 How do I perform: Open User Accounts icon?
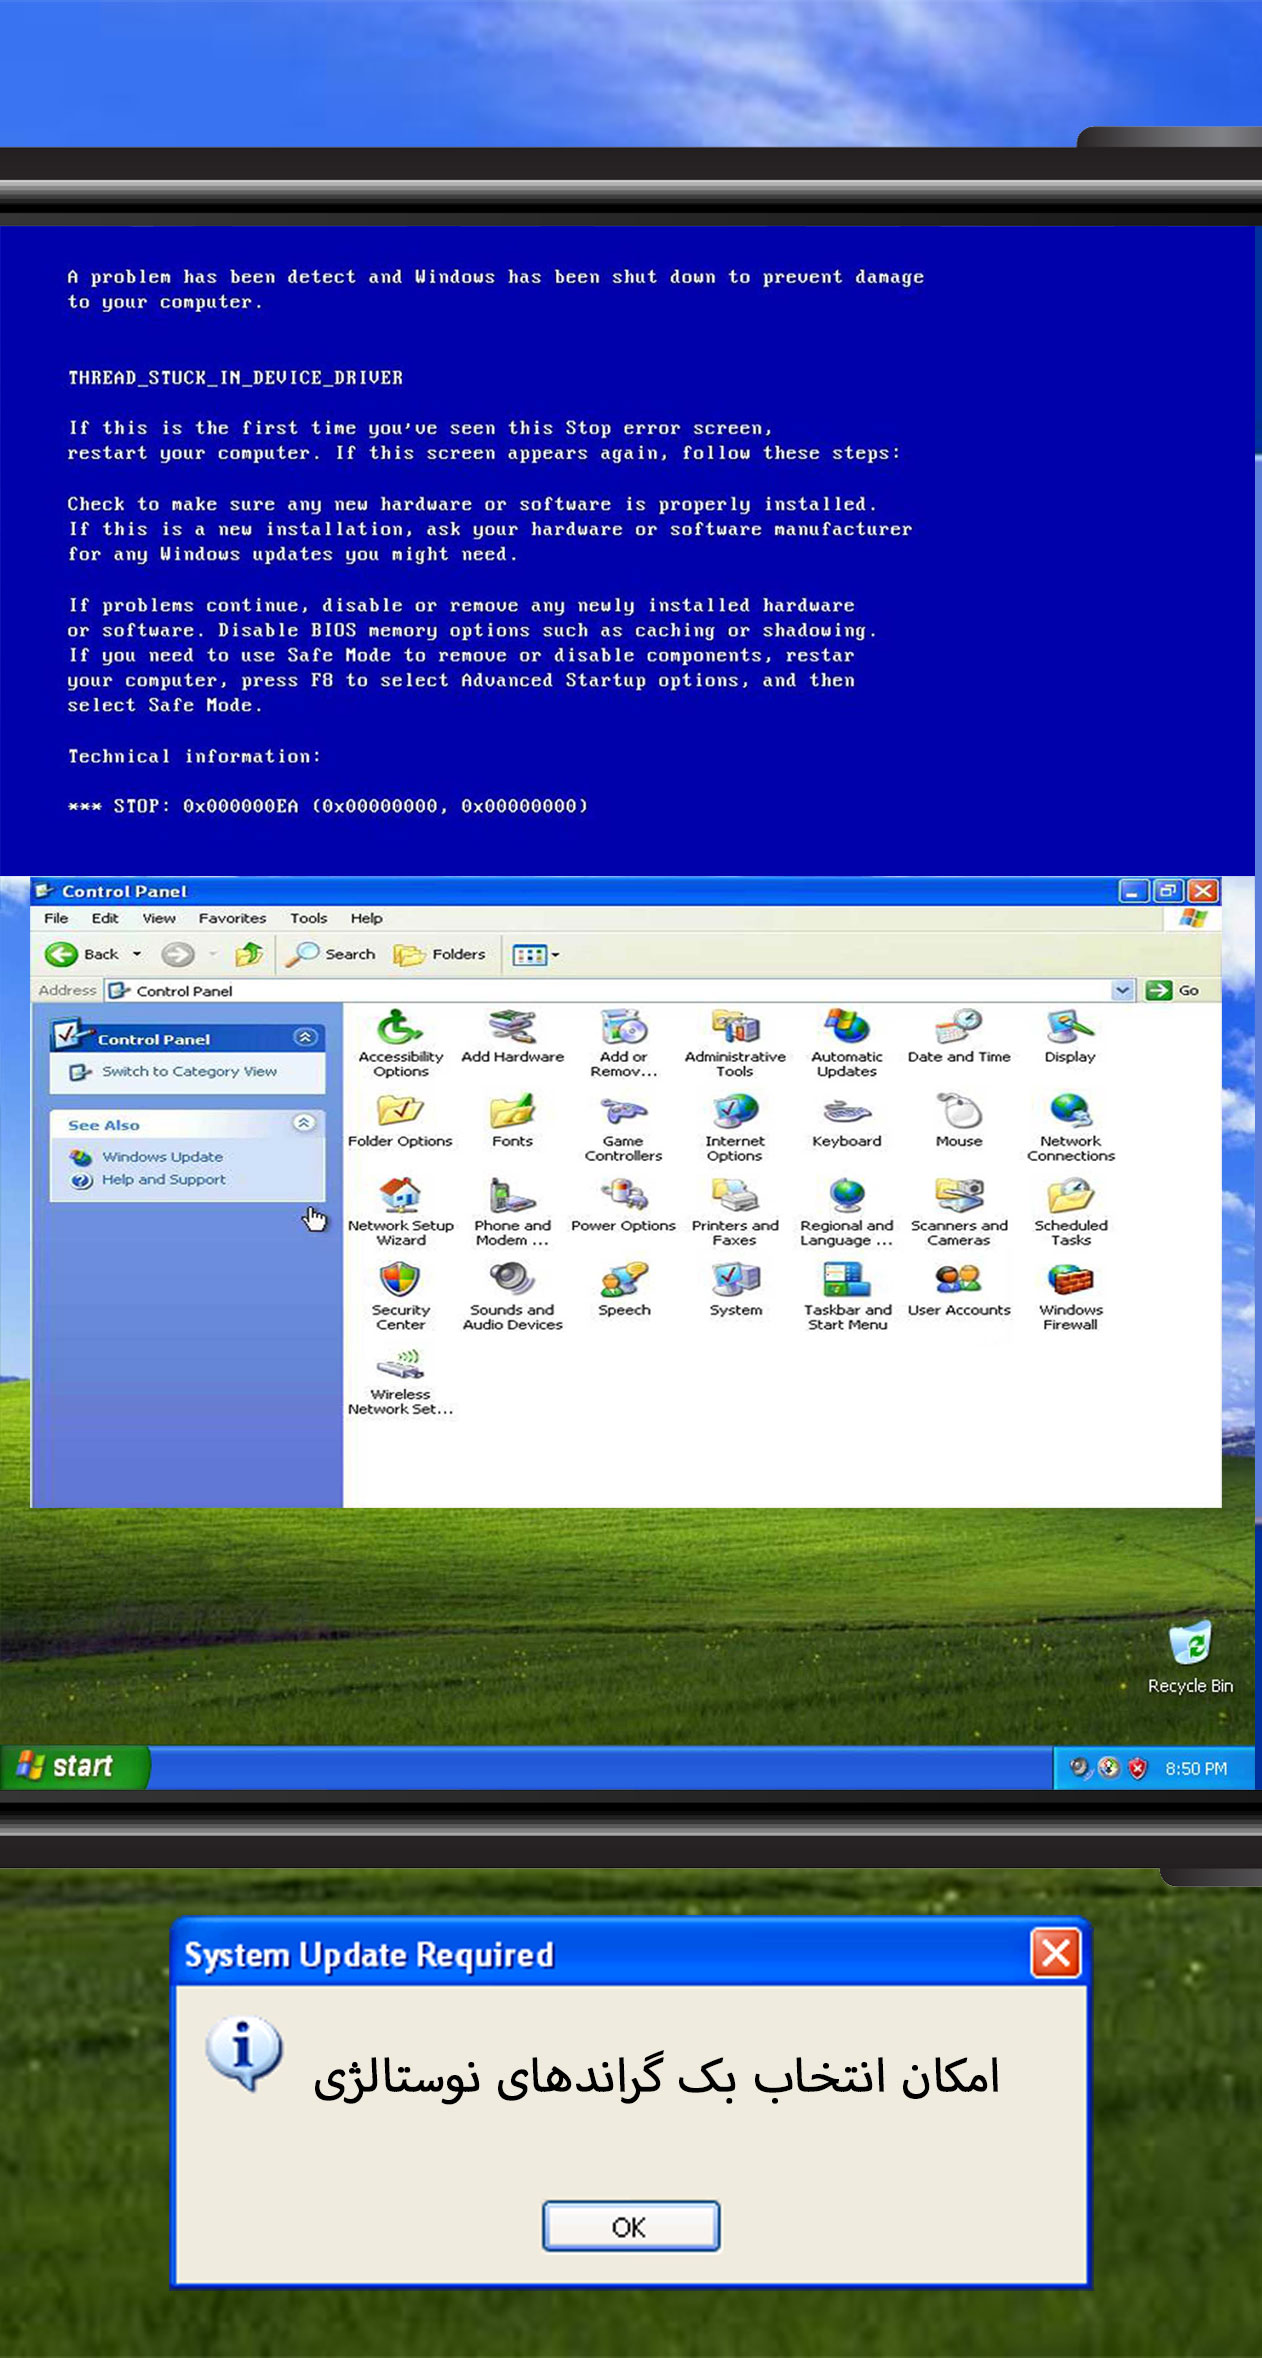point(959,1289)
